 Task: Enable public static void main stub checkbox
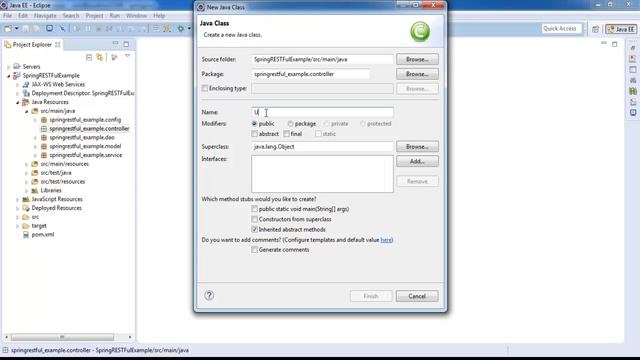click(254, 209)
